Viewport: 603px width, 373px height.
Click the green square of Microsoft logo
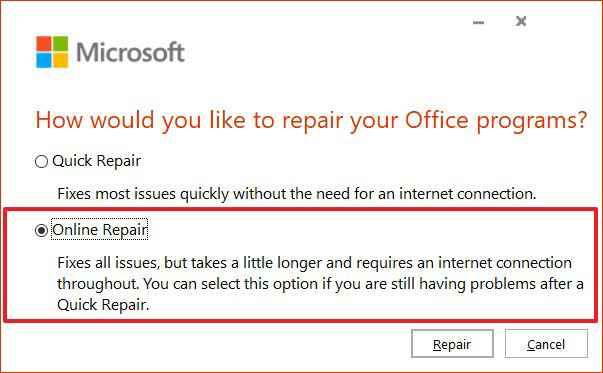tap(60, 44)
